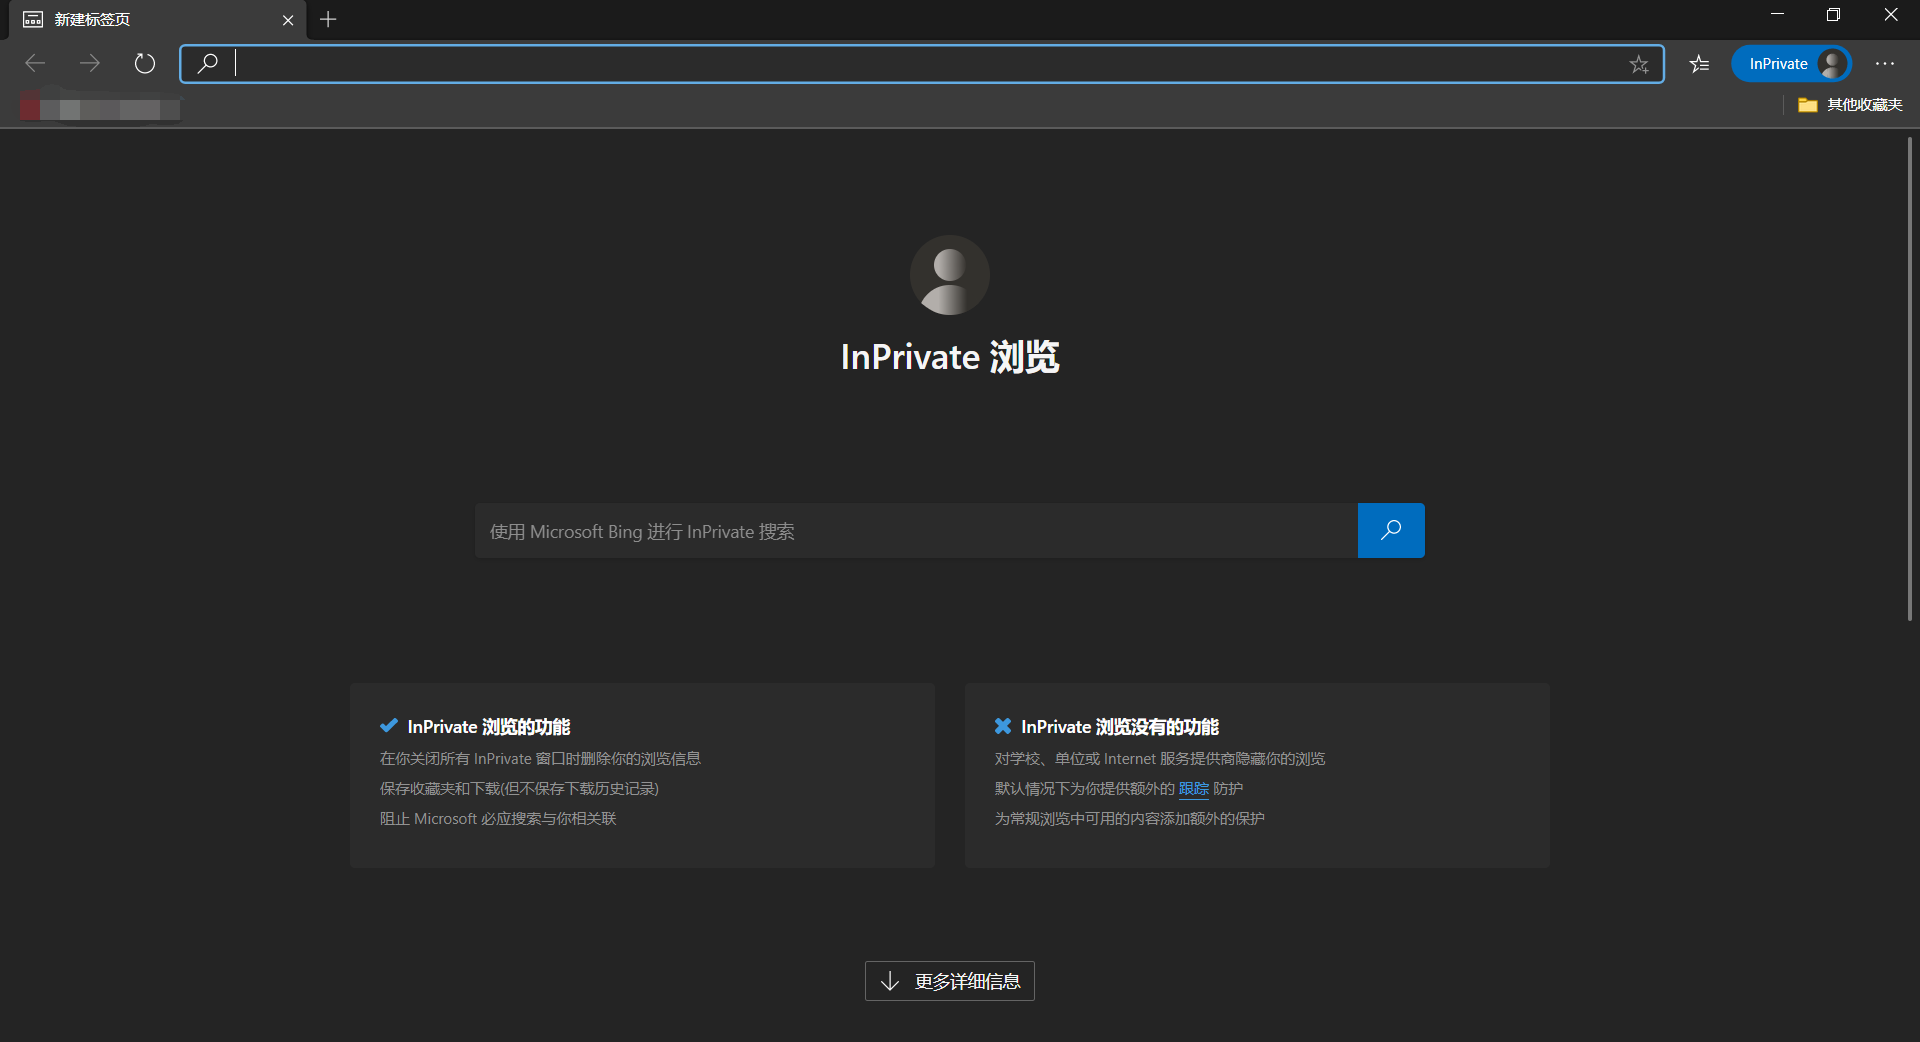This screenshot has height=1042, width=1920.
Task: Click the back navigation arrow
Action: [x=35, y=64]
